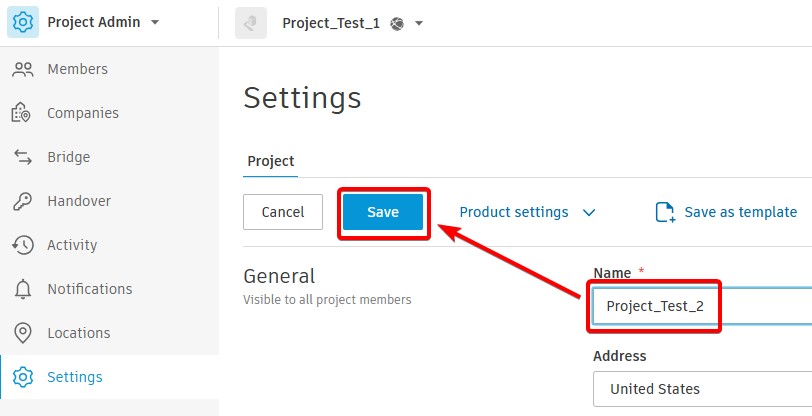
Task: Click the Settings gear icon in sidebar
Action: (23, 377)
